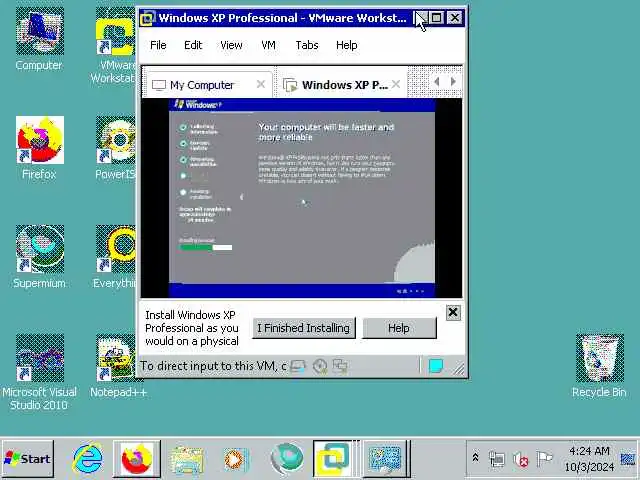This screenshot has height=480, width=640.
Task: Click the last running app taskbar button
Action: [385, 459]
